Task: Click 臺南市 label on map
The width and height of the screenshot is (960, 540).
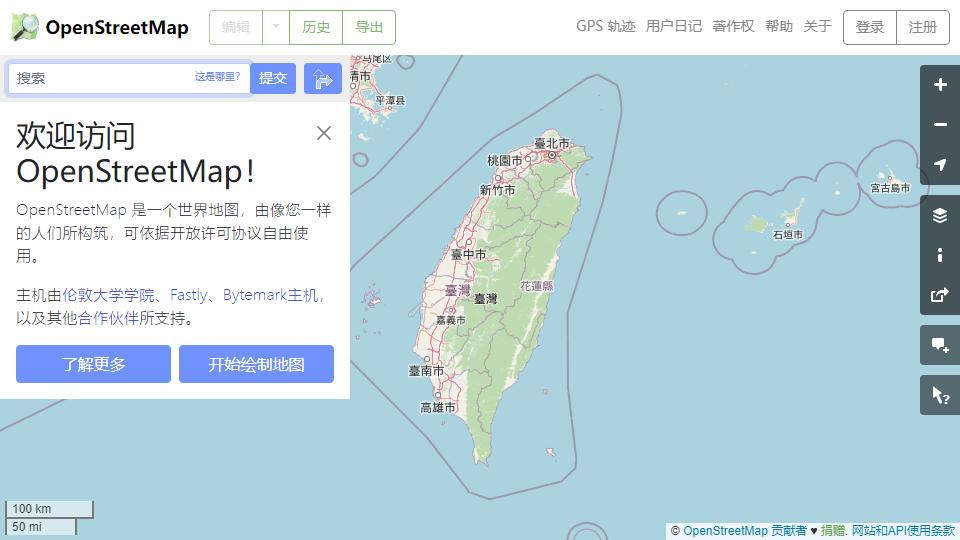Action: coord(426,371)
